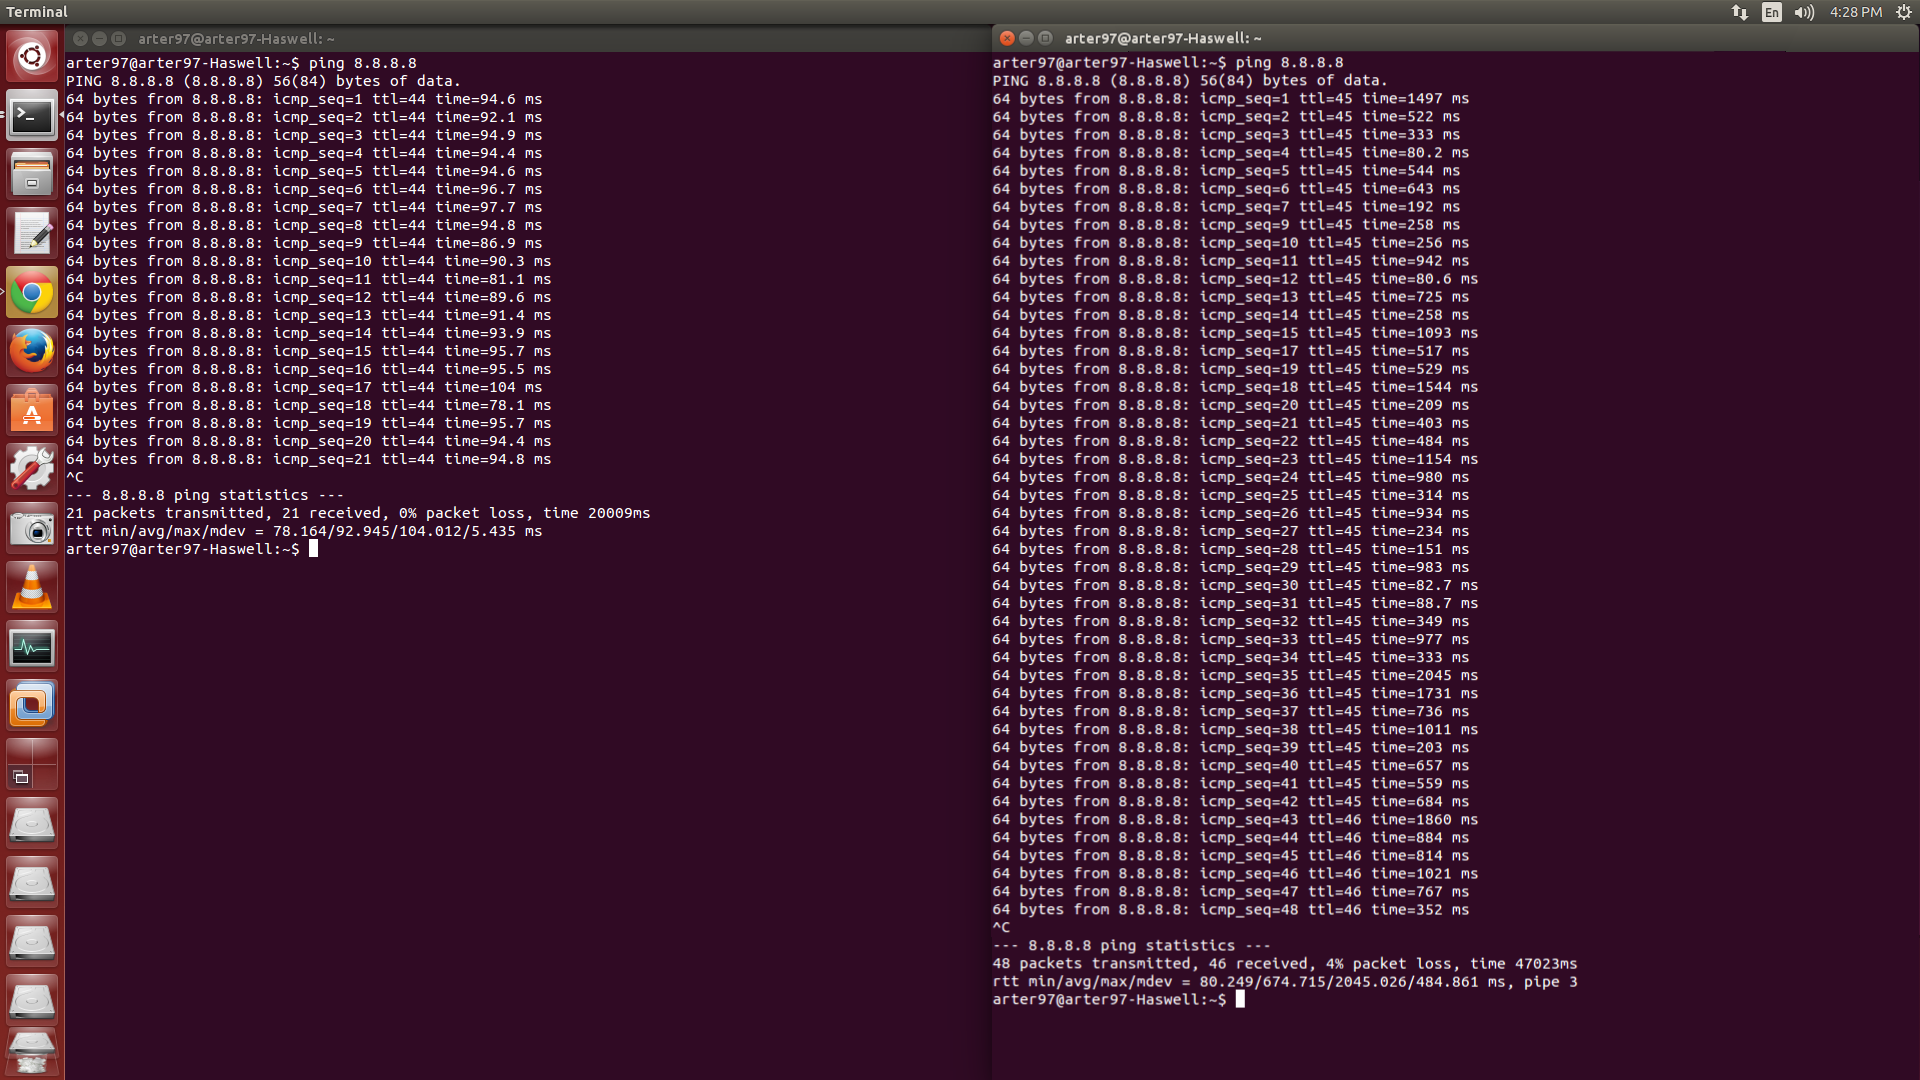The width and height of the screenshot is (1920, 1080).
Task: Close the left terminal window
Action: click(81, 38)
